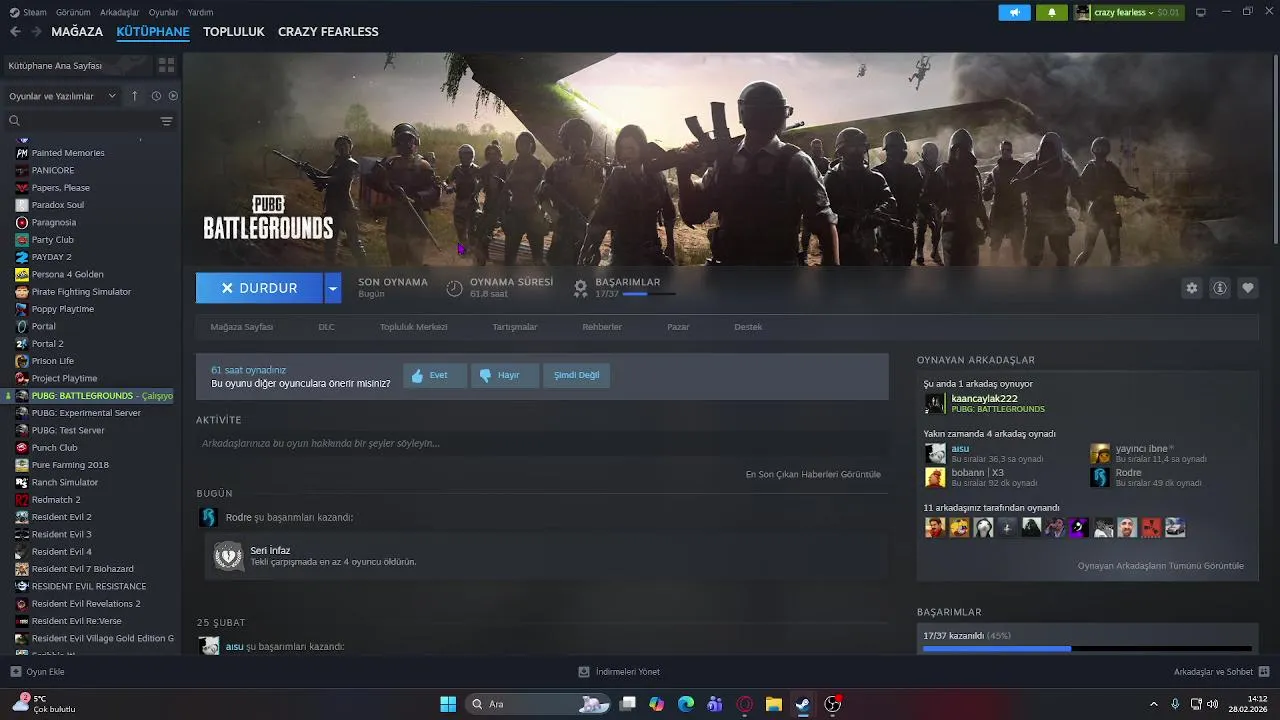This screenshot has height=720, width=1280.
Task: Select Resident Evil 4 in library list
Action: point(61,552)
